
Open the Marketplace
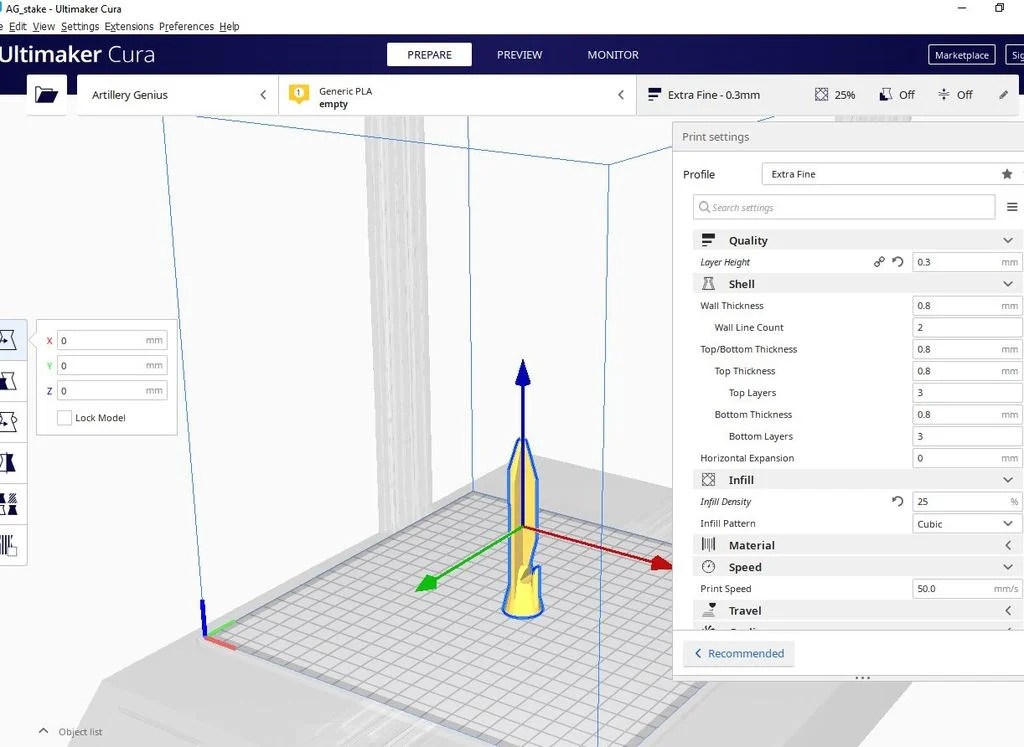point(961,55)
